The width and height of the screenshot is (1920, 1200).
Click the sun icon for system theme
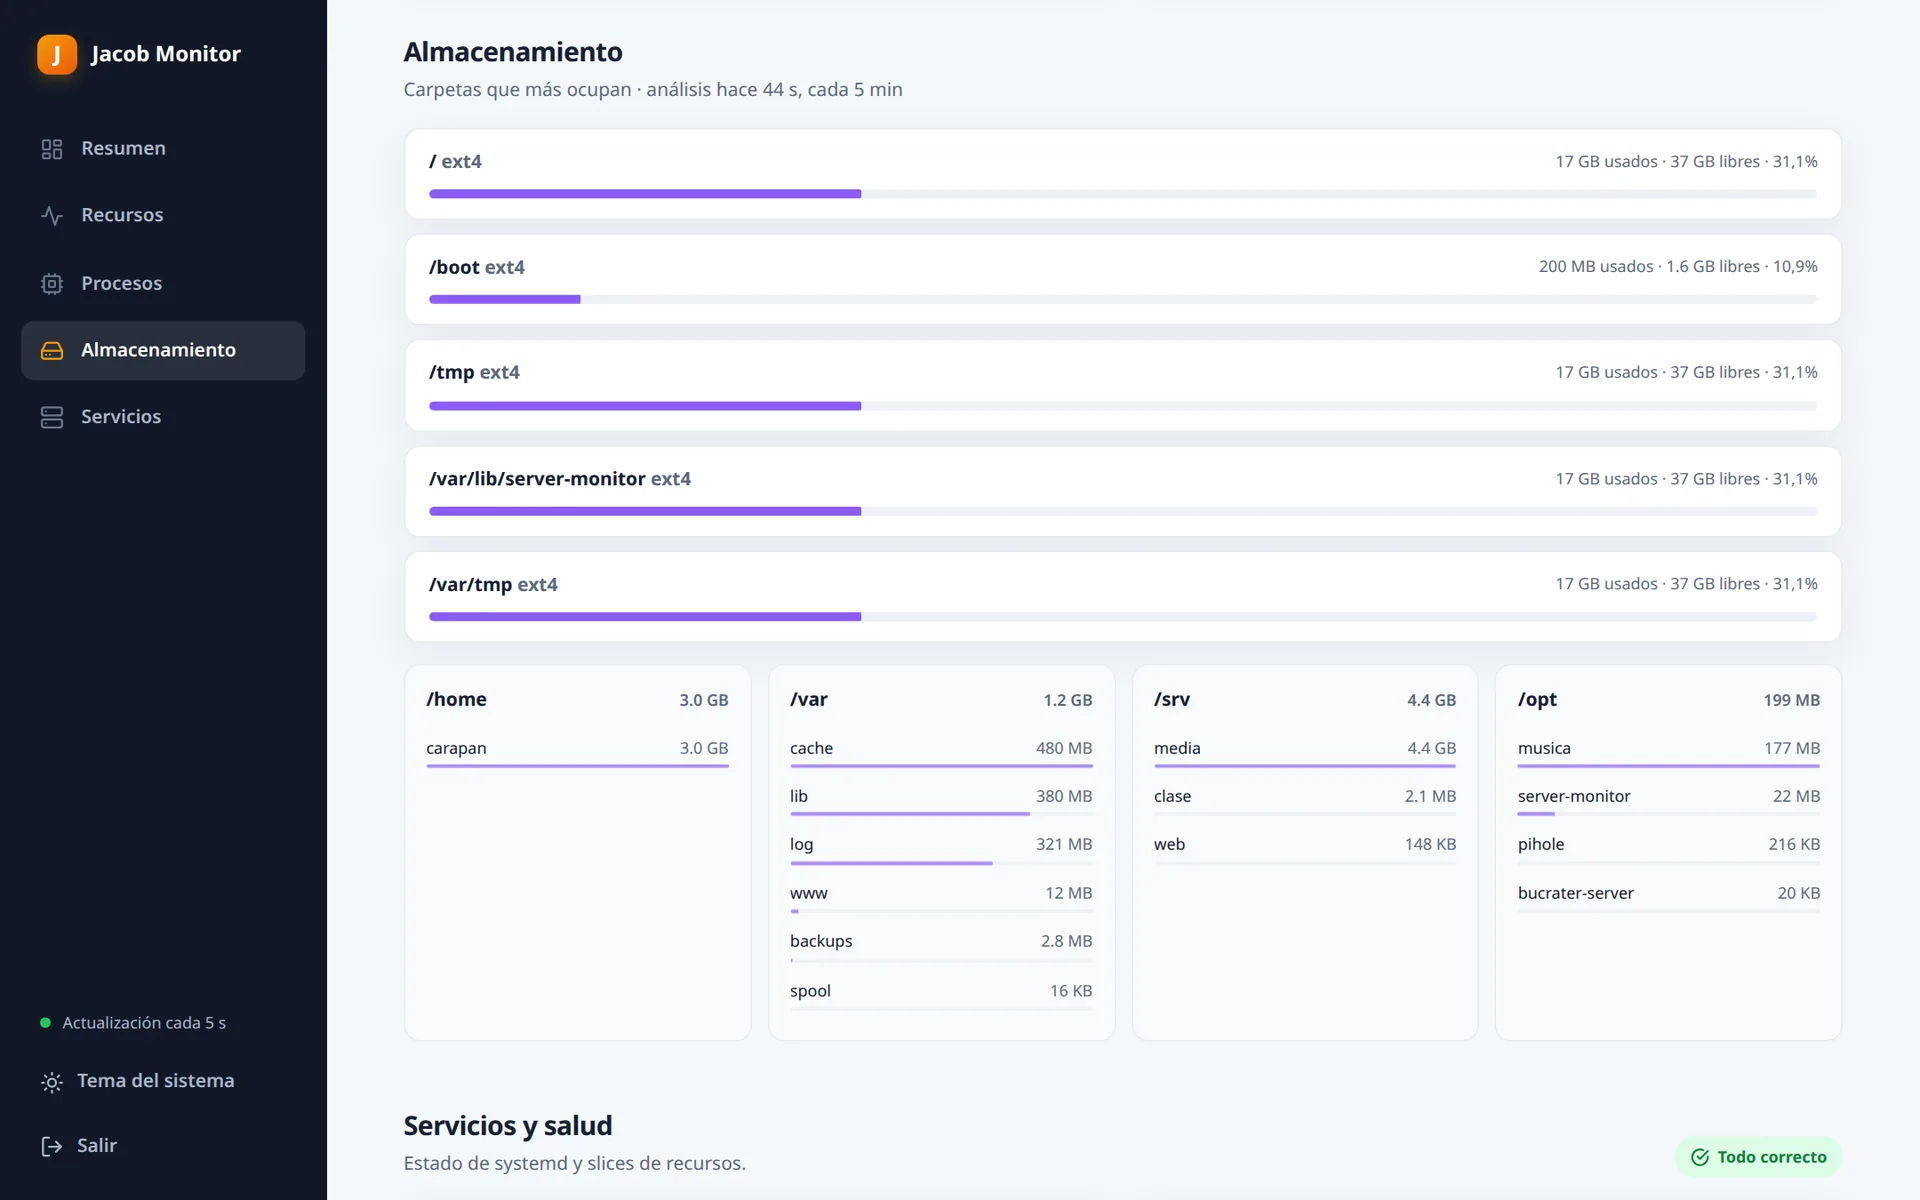[x=52, y=1082]
